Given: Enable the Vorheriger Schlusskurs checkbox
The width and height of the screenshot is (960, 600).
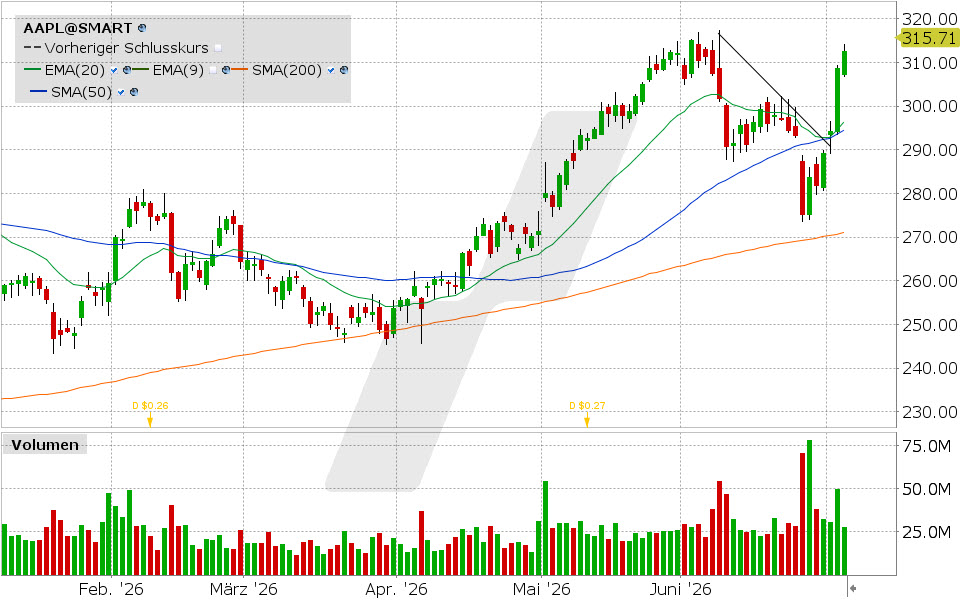Looking at the screenshot, I should point(219,48).
